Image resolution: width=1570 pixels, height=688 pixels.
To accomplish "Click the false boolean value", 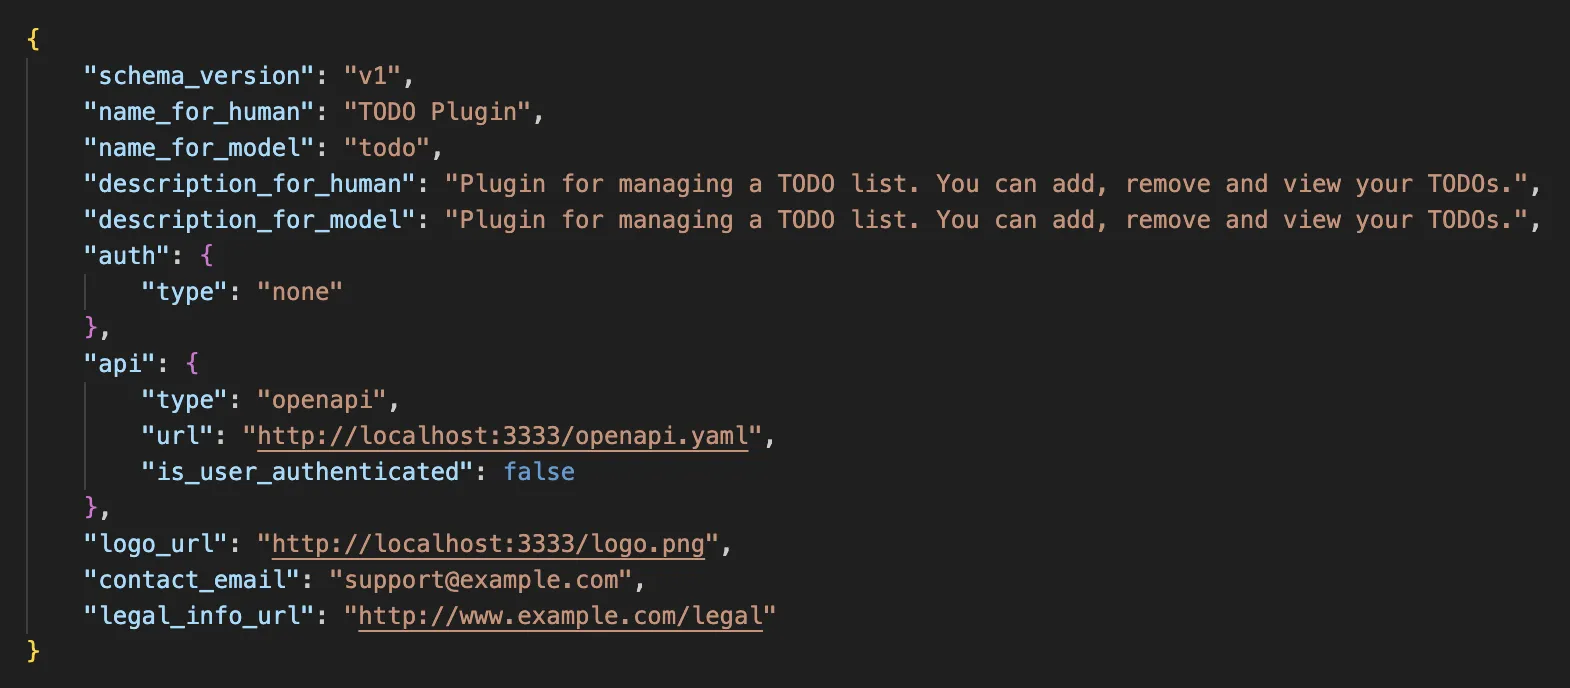I will point(539,472).
